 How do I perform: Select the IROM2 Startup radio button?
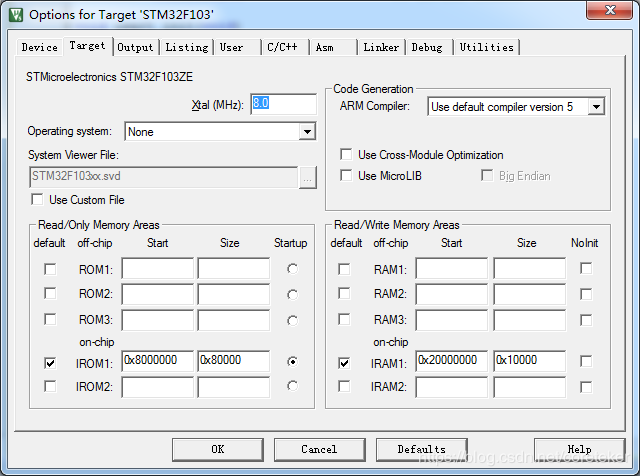pyautogui.click(x=292, y=386)
